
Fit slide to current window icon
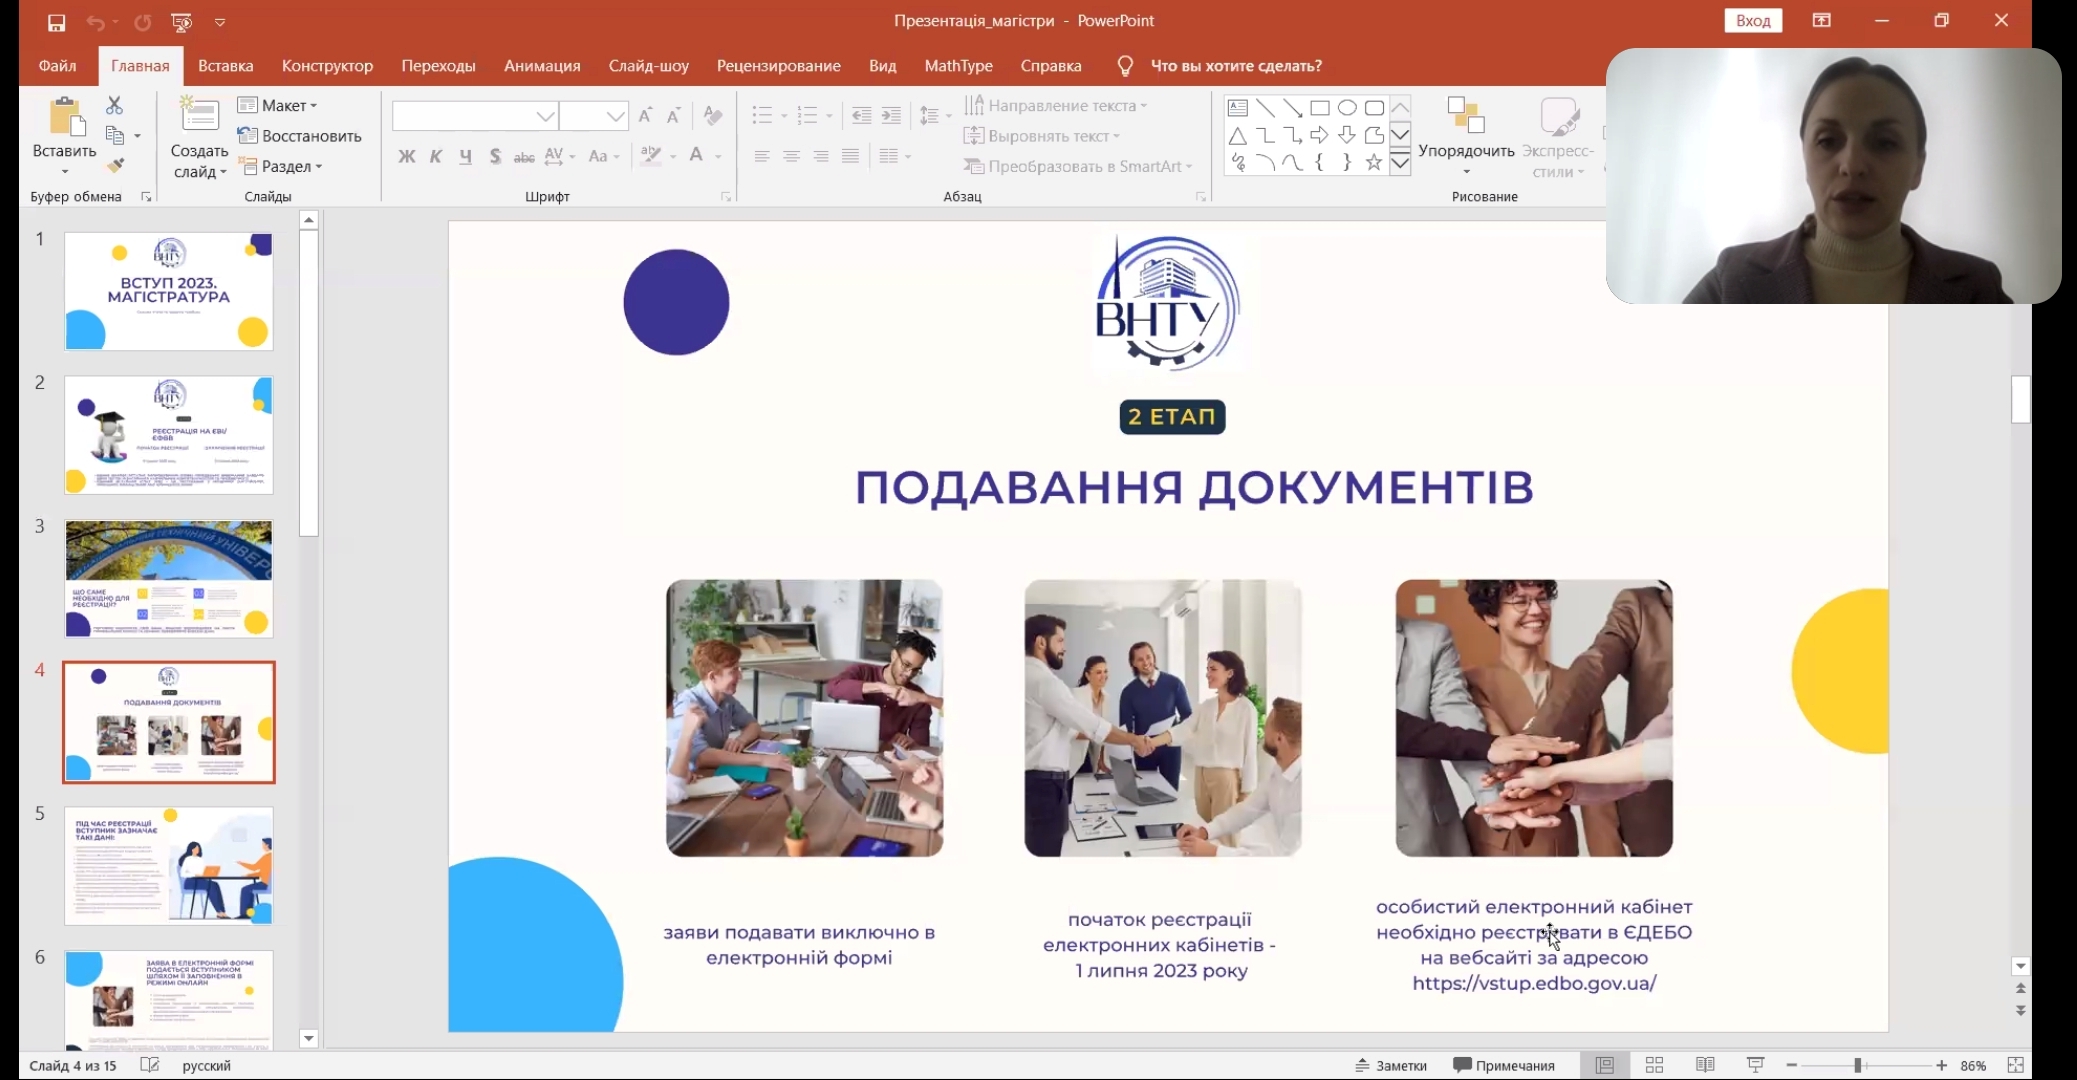click(2015, 1065)
